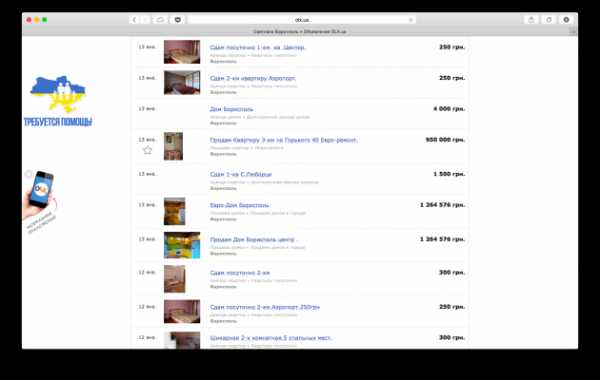The height and width of the screenshot is (380, 600).
Task: Open the first 1 364 576 грн listing thumbnail
Action: (x=174, y=211)
